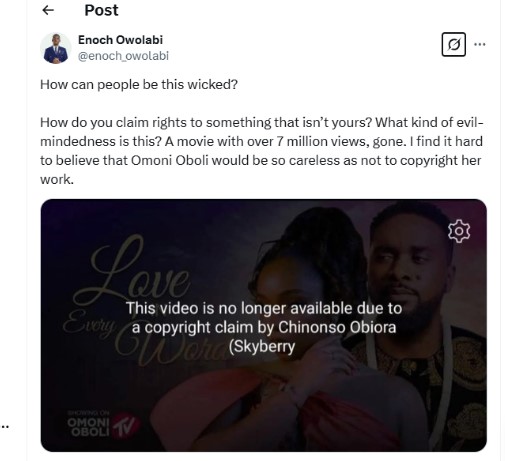Image resolution: width=505 pixels, height=461 pixels.
Task: Go back using the left arrow
Action: click(x=48, y=10)
